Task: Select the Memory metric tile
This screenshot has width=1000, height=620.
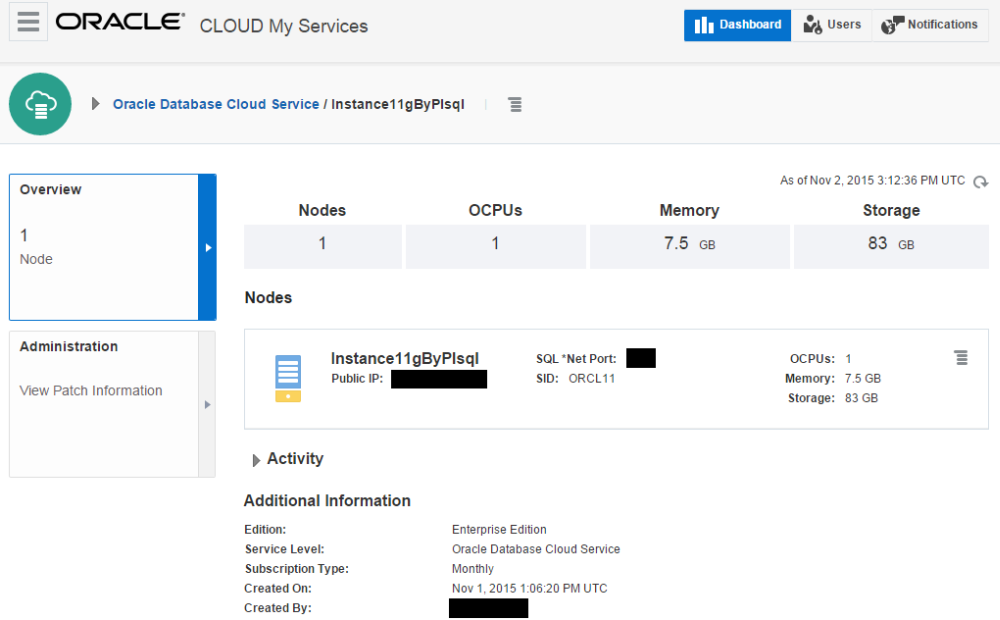Action: click(689, 244)
